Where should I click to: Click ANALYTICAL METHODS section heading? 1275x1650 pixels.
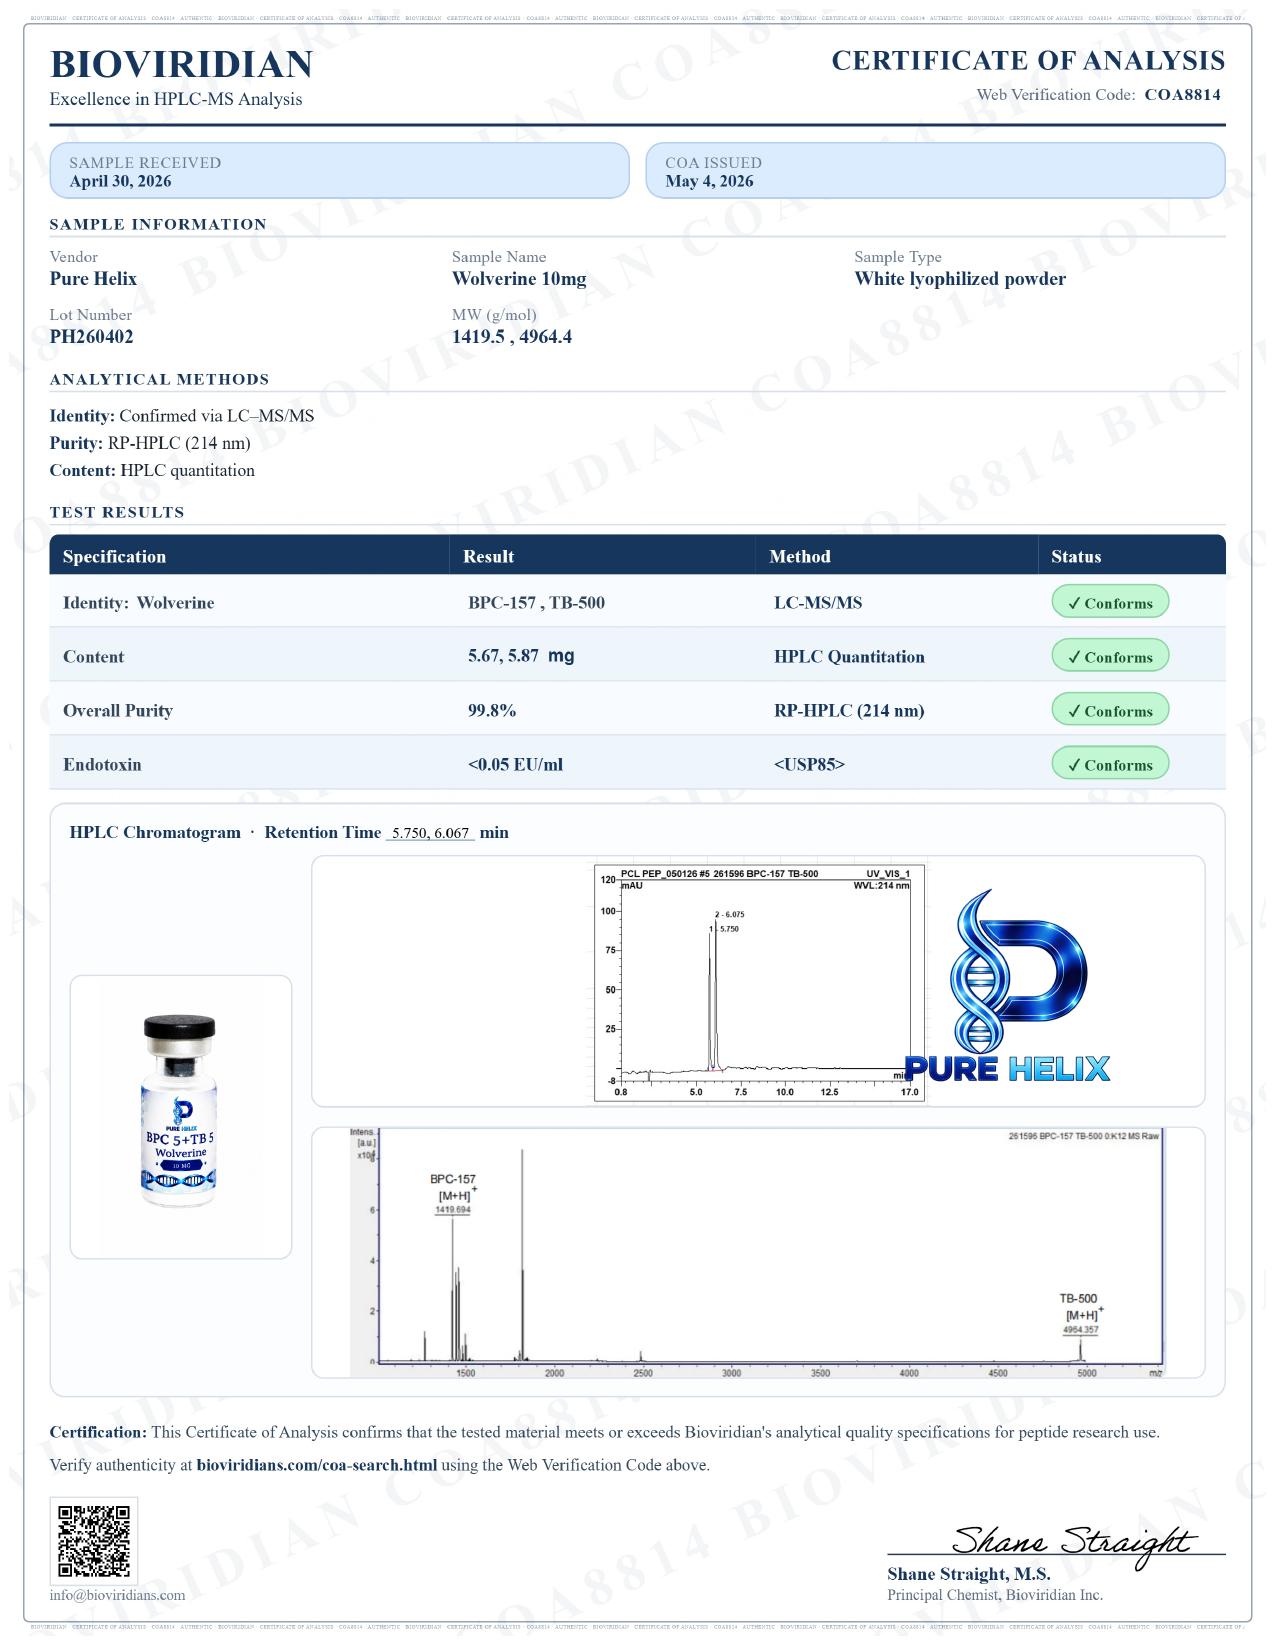coord(160,379)
